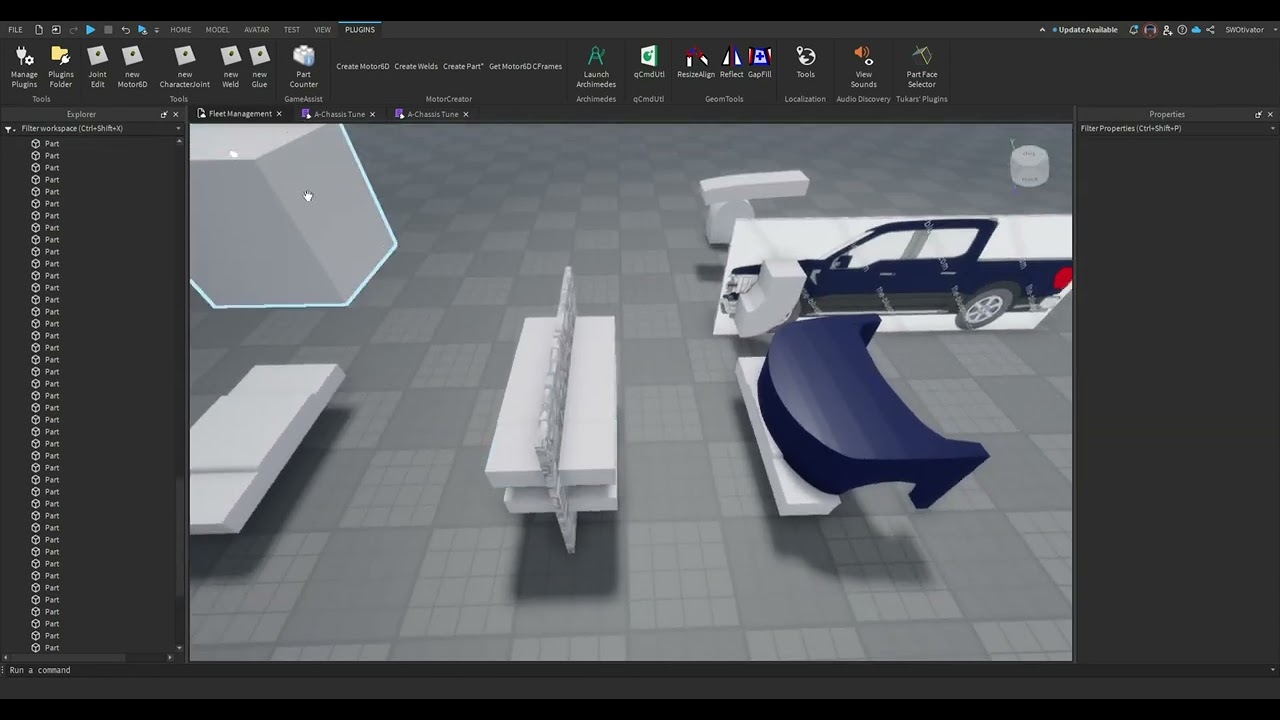Create a new Glue joint

pyautogui.click(x=260, y=66)
